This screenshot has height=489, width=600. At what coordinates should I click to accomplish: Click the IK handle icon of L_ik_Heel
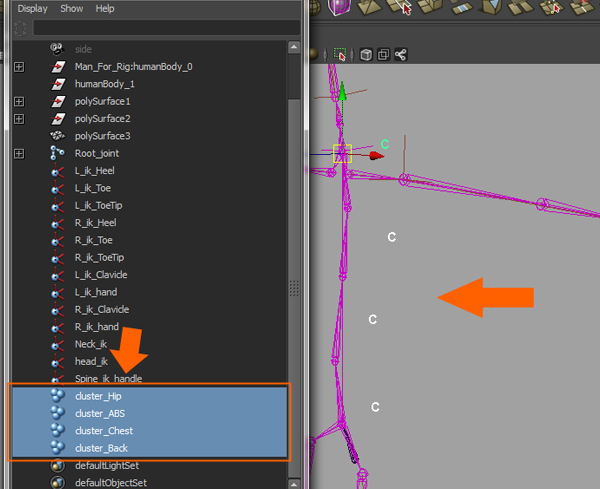tap(57, 171)
